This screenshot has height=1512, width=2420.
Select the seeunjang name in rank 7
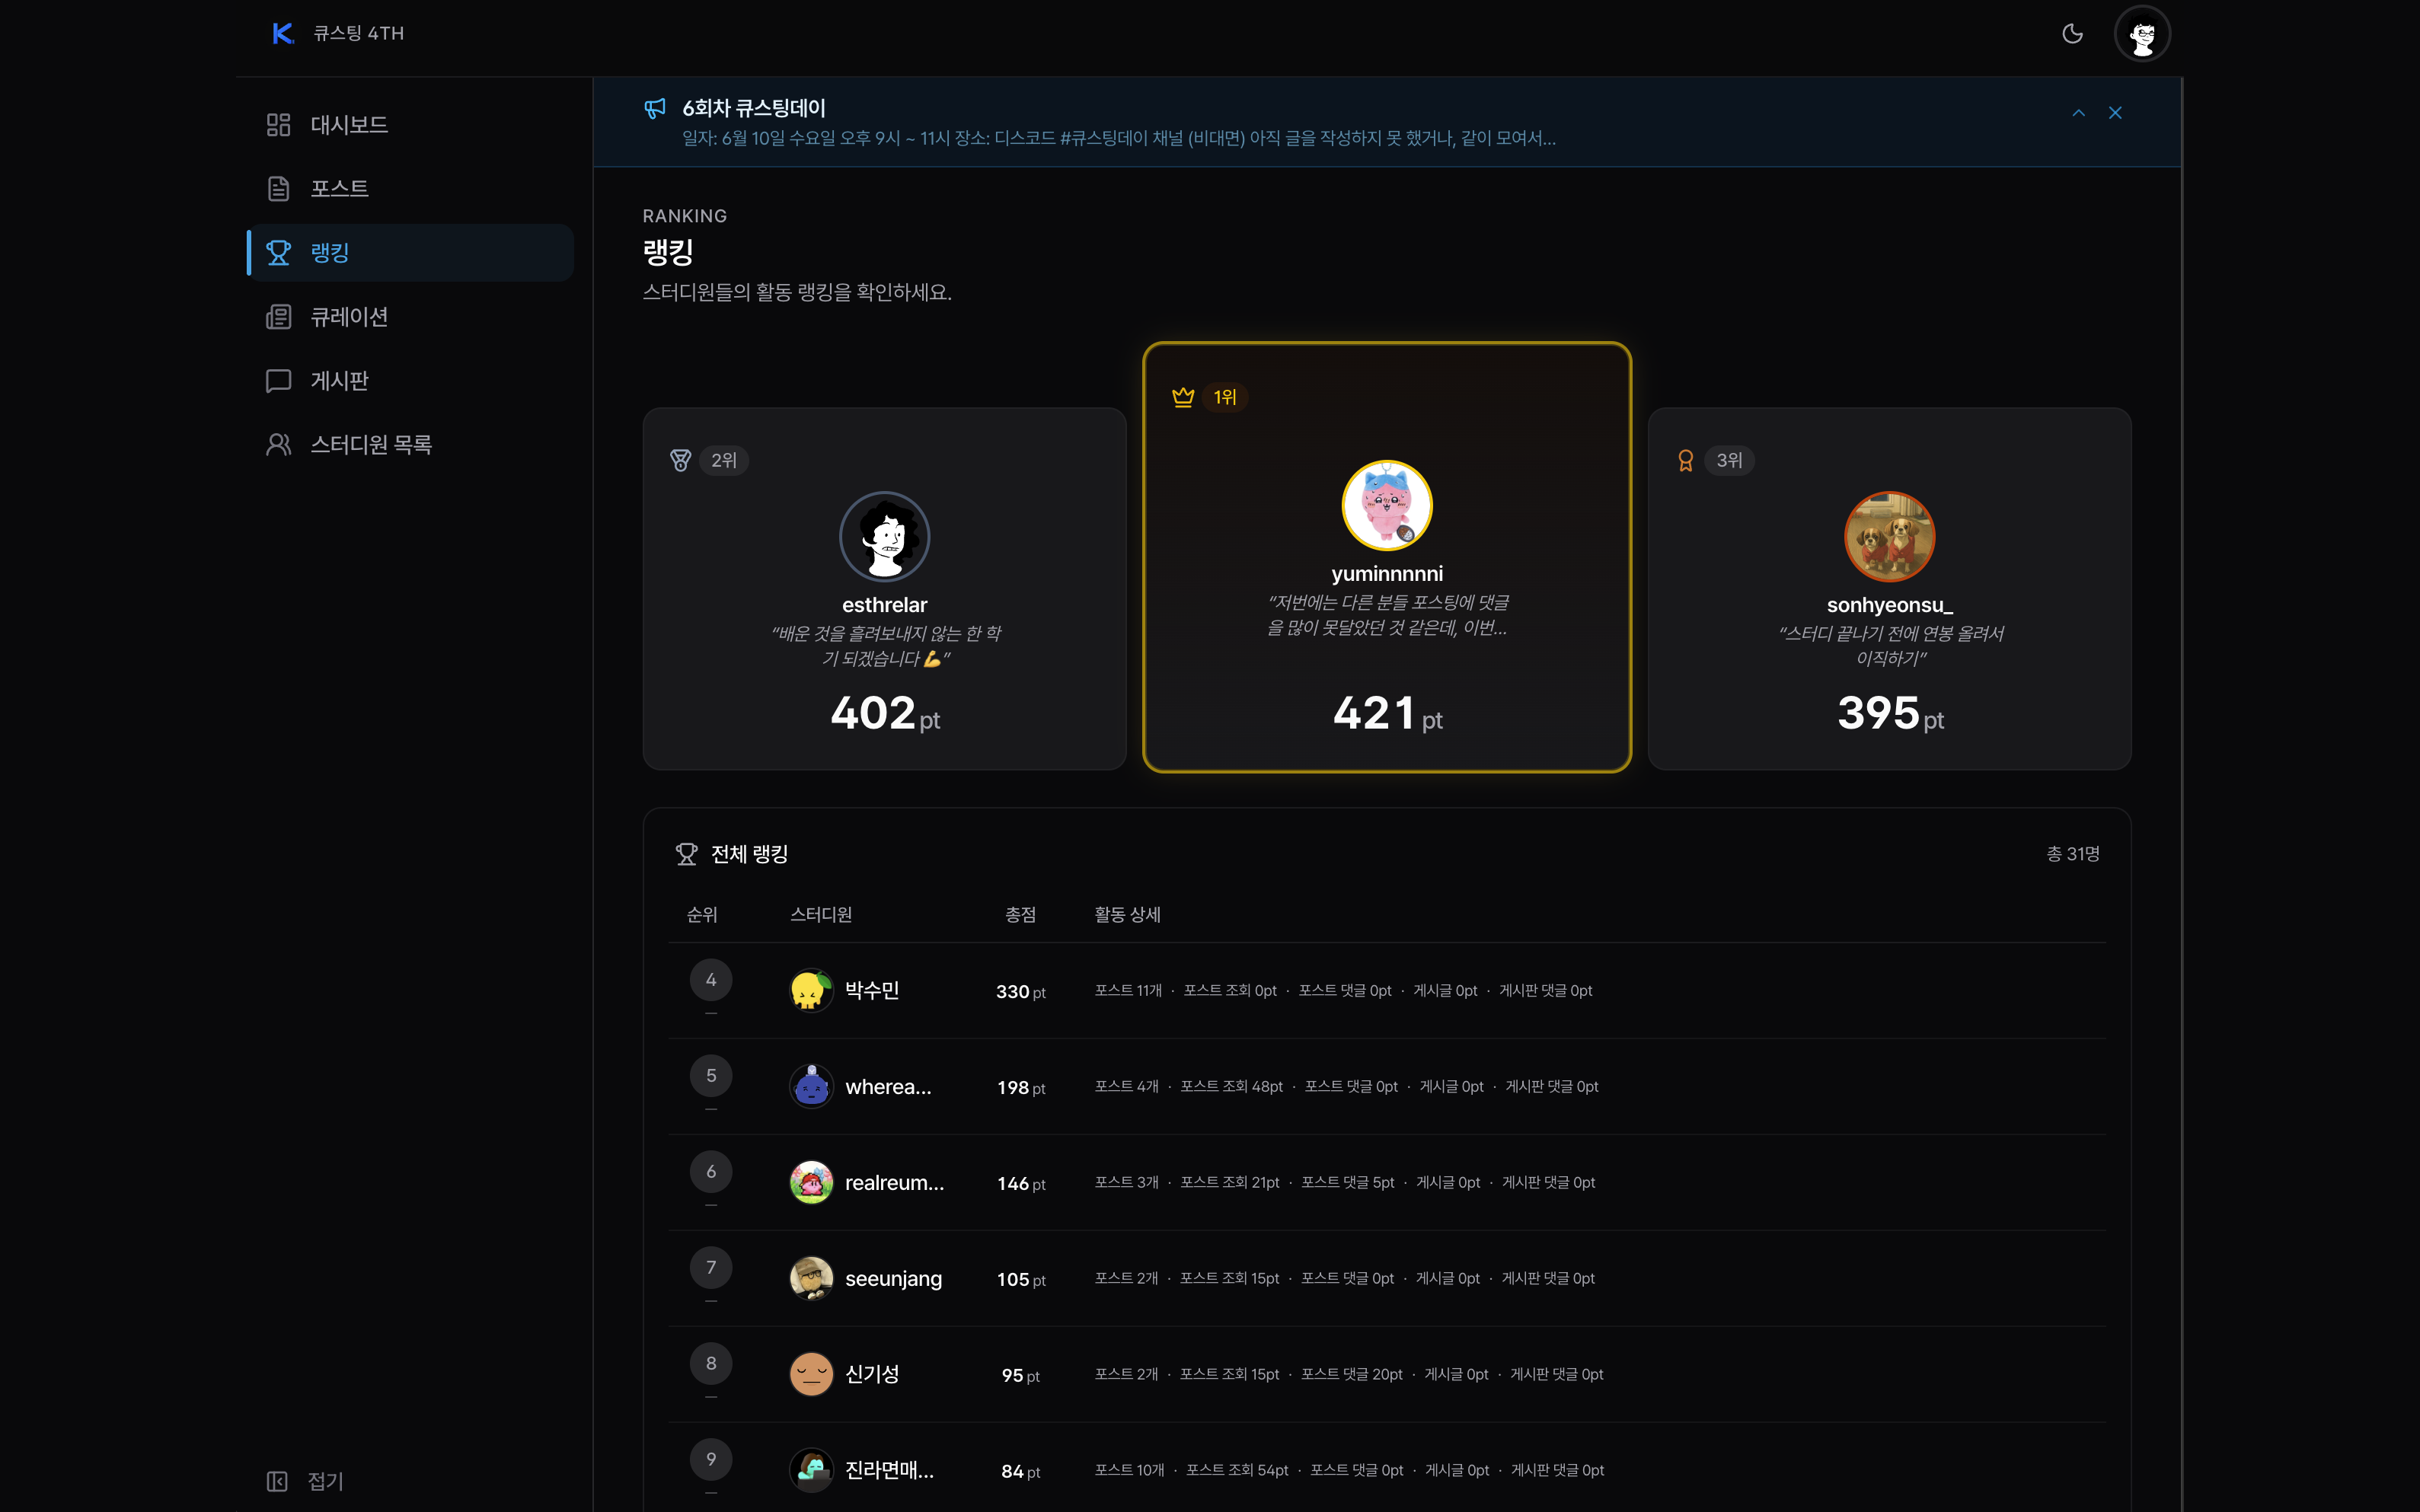click(x=893, y=1279)
